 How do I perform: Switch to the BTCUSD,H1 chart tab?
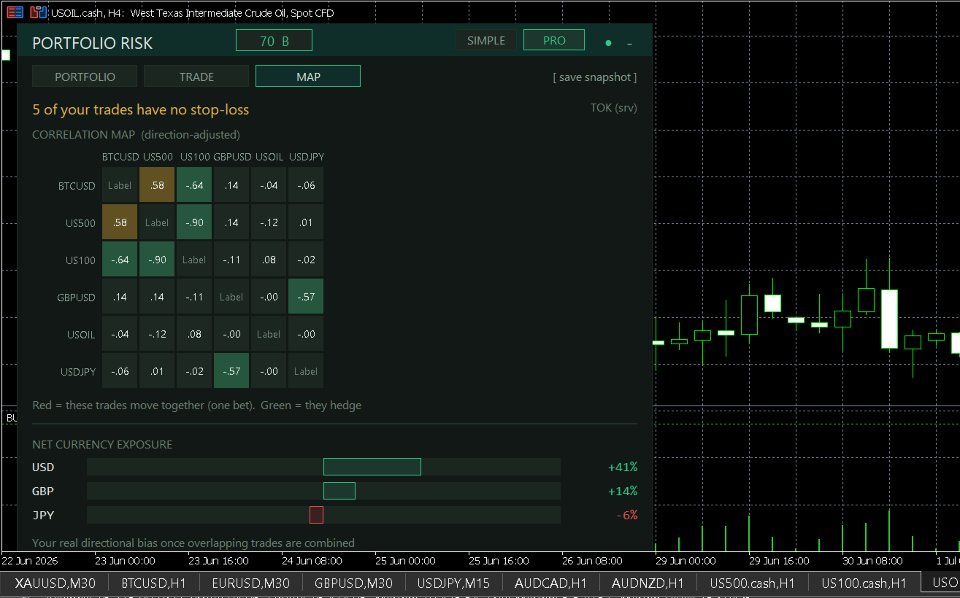pos(153,583)
